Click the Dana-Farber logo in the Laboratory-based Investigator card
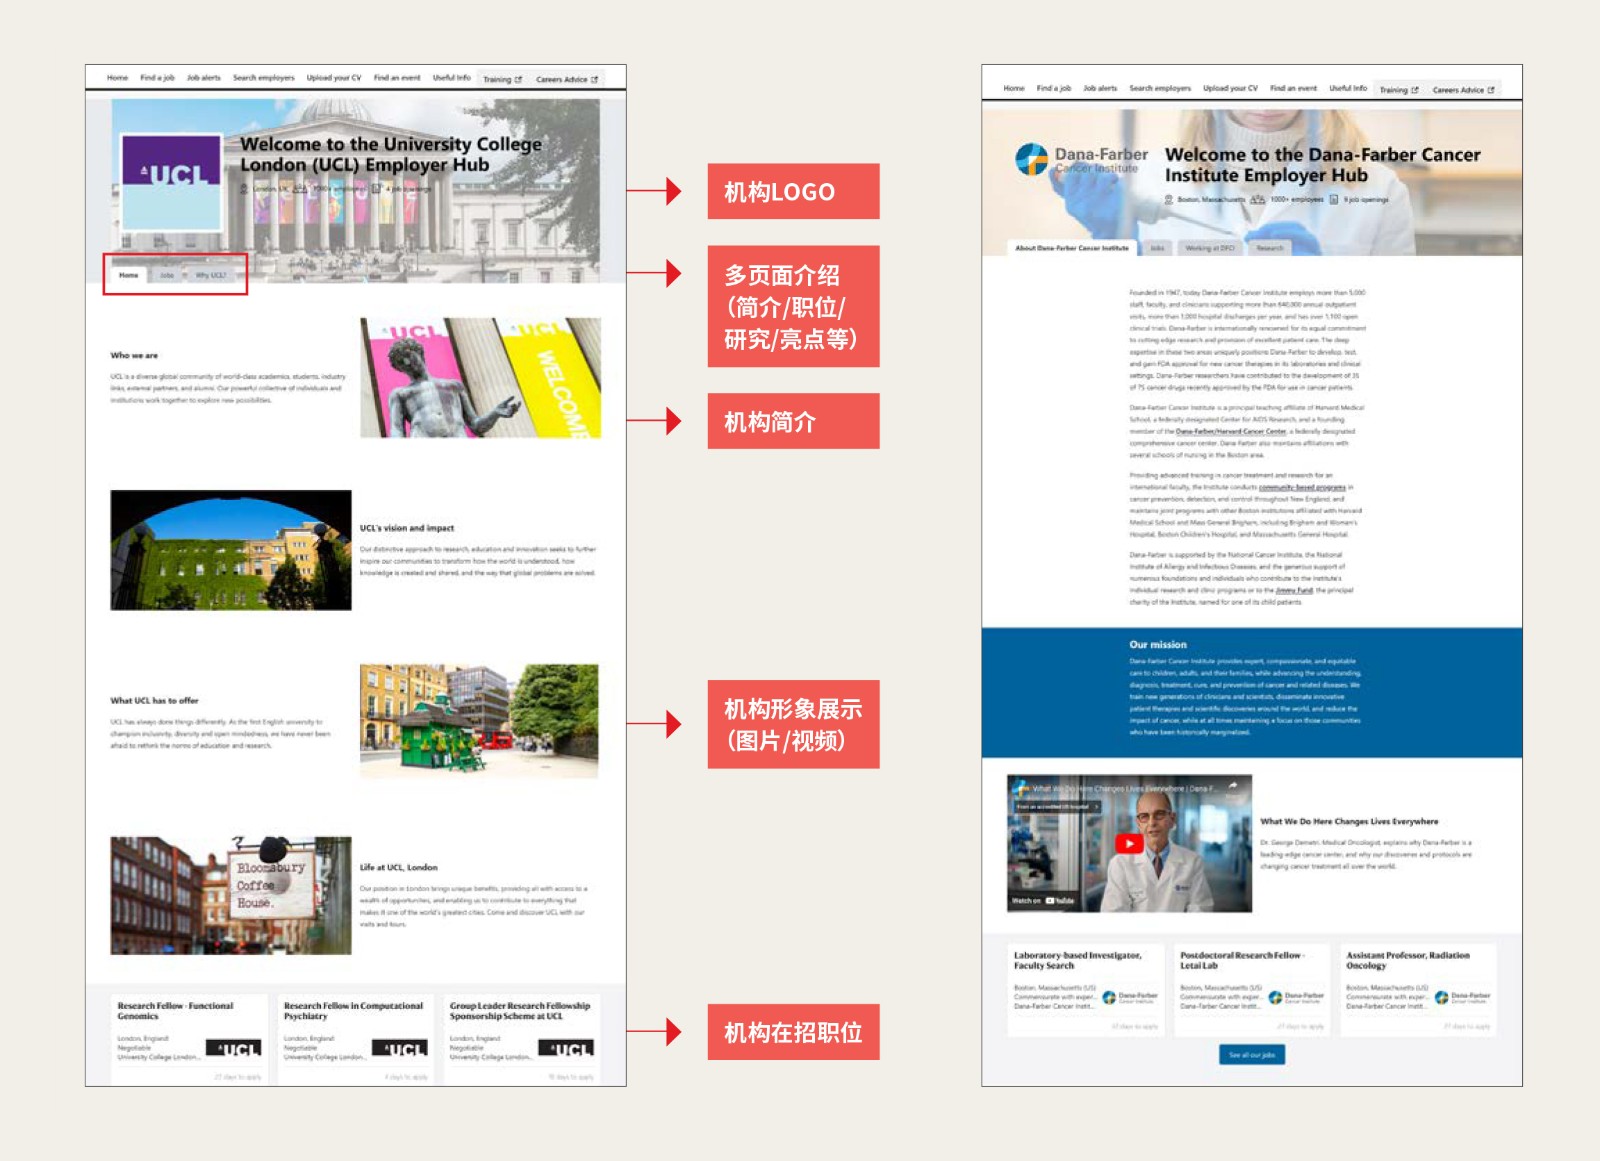Screen dimensions: 1600x1161 click(x=1130, y=997)
